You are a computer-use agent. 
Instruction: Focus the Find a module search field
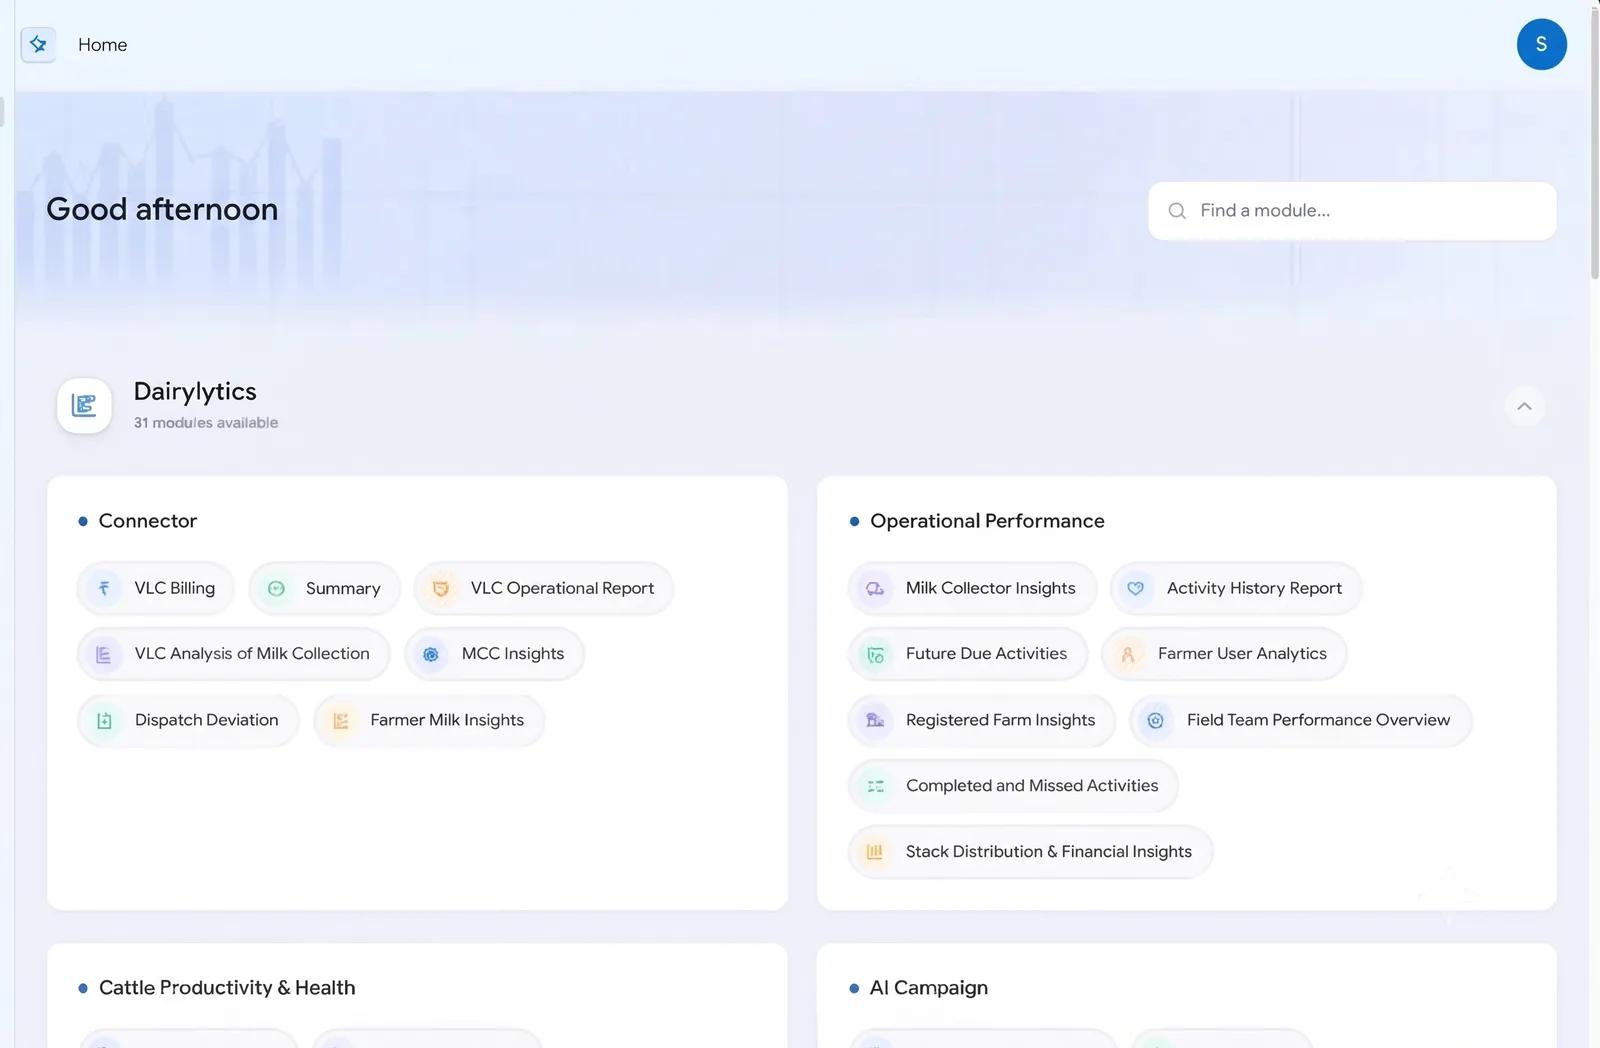coord(1352,211)
